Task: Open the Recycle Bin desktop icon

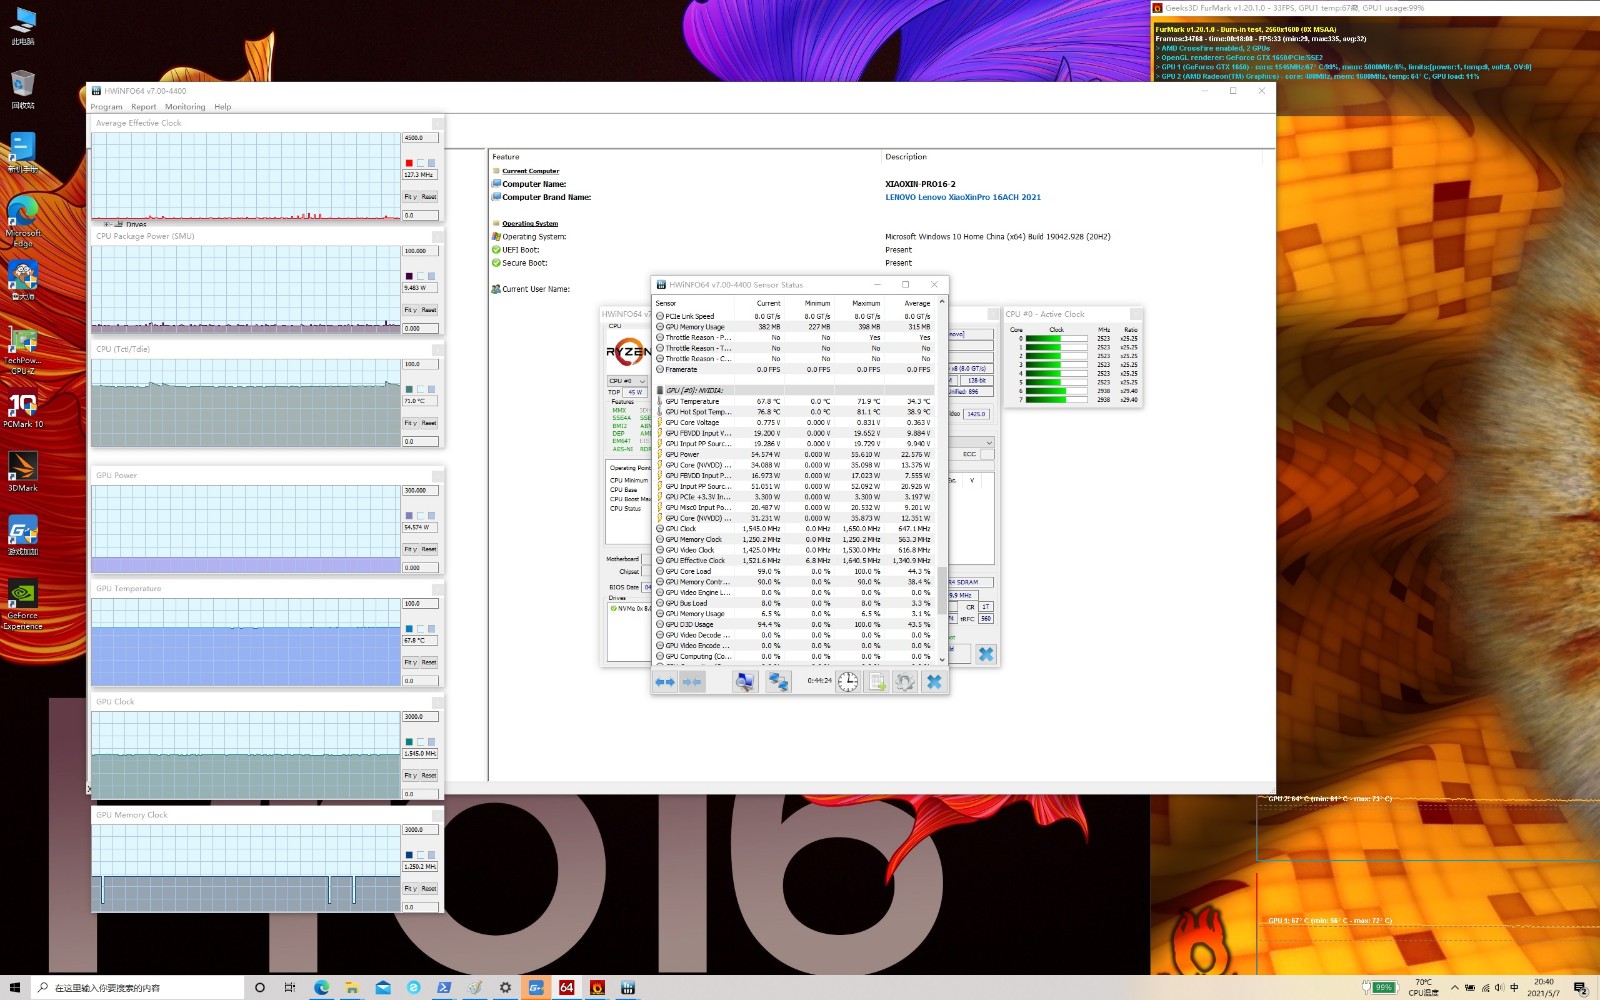Action: 23,90
